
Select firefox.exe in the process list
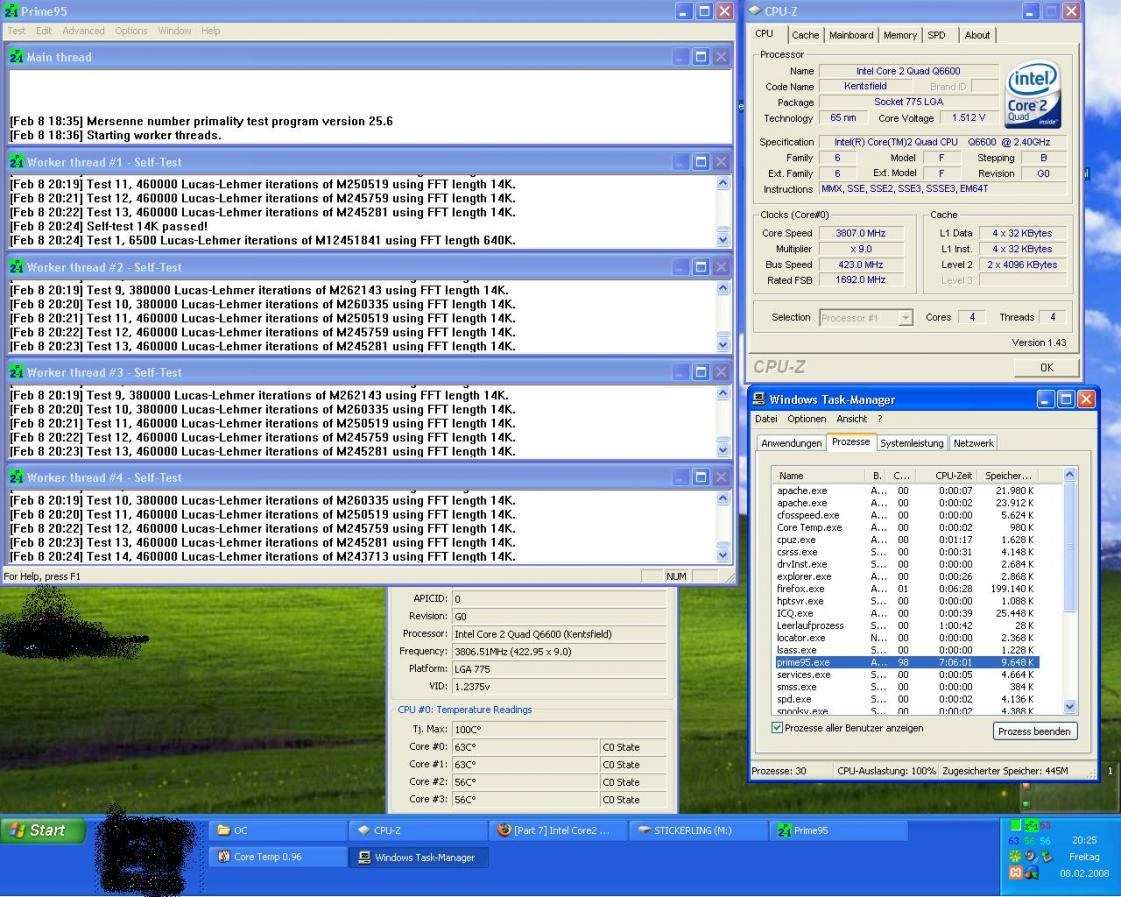[801, 589]
